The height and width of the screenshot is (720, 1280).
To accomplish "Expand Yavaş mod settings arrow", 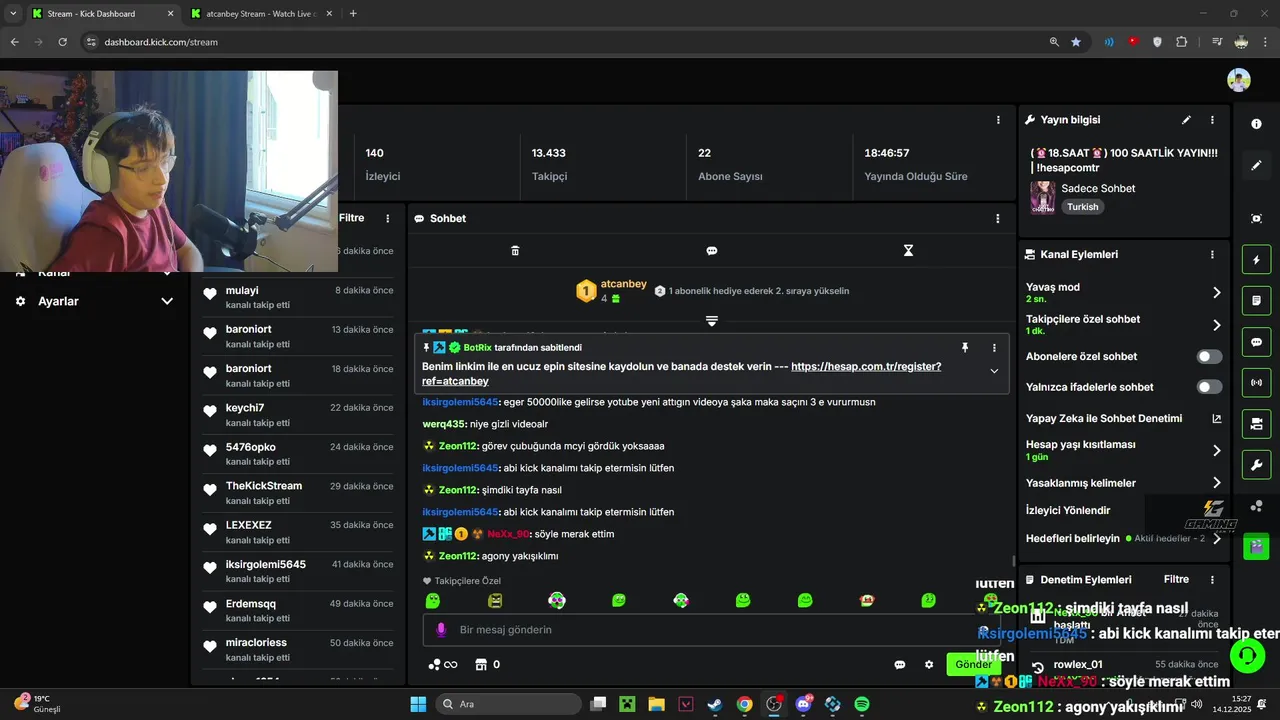I will pyautogui.click(x=1217, y=293).
